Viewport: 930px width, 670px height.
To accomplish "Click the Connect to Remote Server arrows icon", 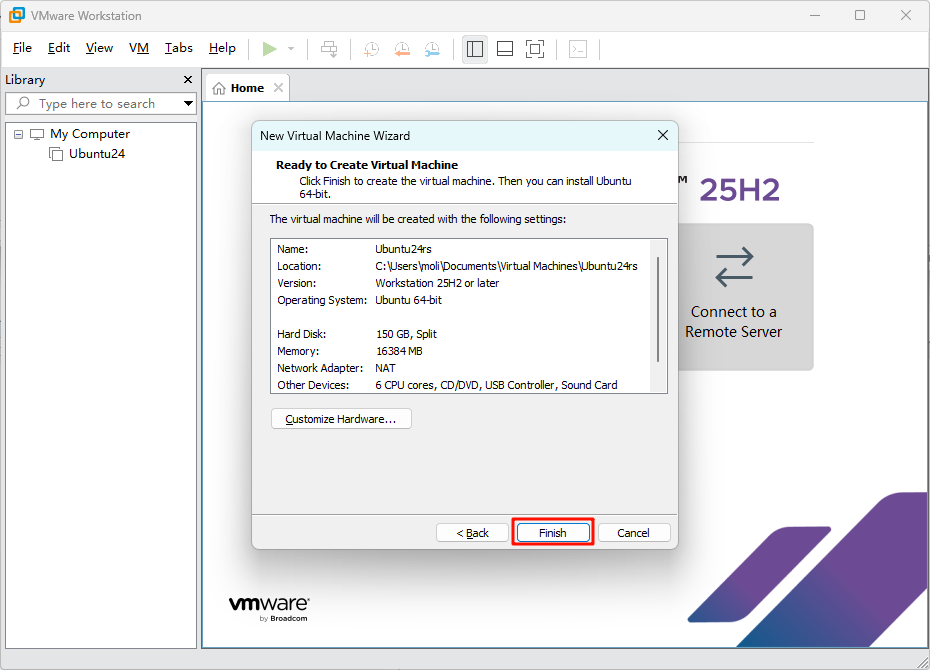I will (x=734, y=267).
